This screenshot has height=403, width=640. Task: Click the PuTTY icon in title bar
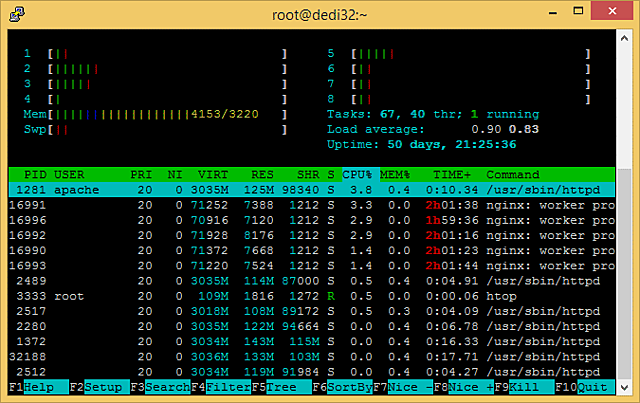(17, 14)
